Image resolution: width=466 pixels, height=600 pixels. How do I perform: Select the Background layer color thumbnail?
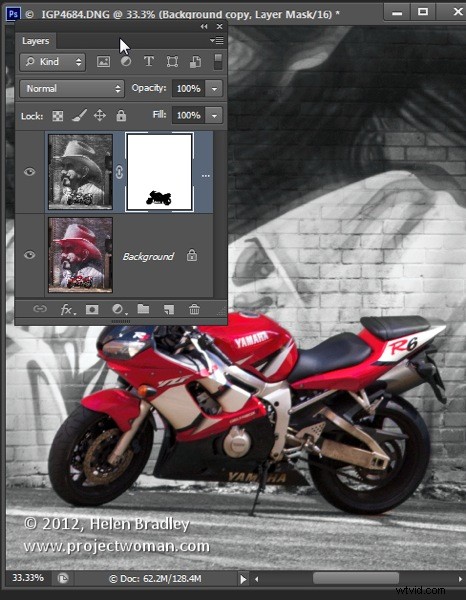(80, 255)
